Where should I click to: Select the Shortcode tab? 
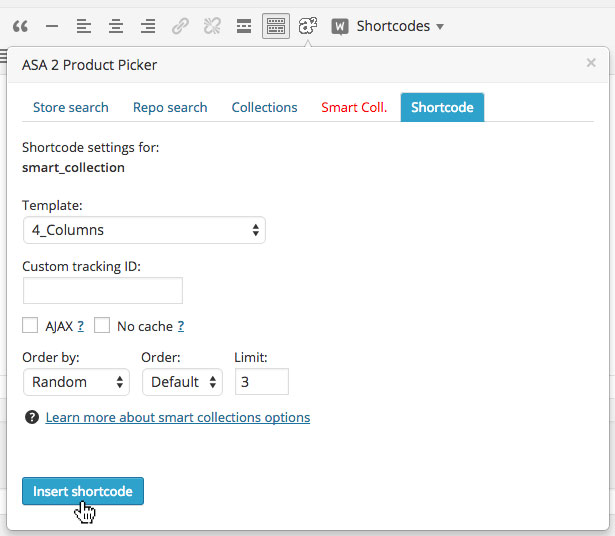[442, 107]
